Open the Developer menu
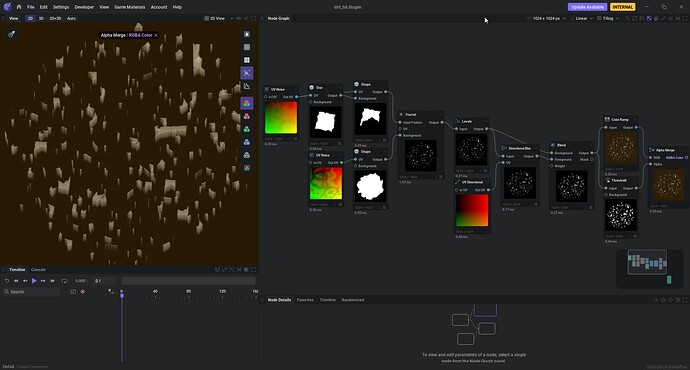The height and width of the screenshot is (370, 690). (84, 7)
